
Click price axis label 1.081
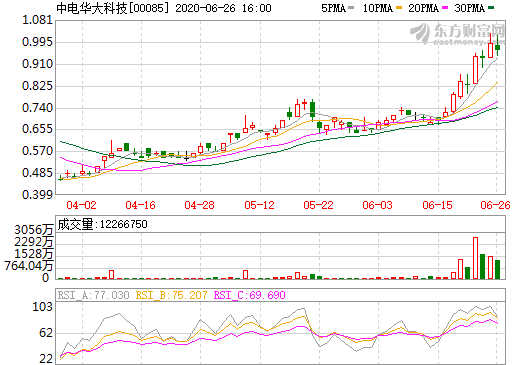(x=38, y=20)
